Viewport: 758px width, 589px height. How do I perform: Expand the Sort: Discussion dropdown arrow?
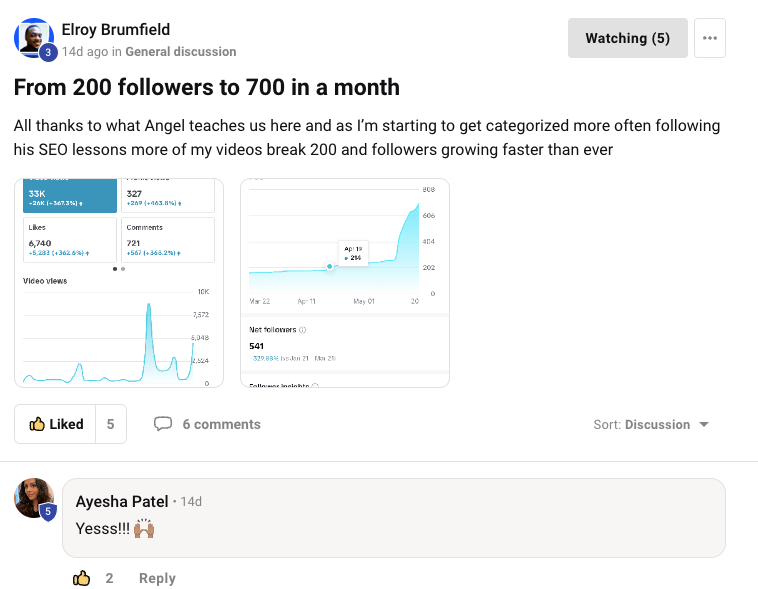704,425
